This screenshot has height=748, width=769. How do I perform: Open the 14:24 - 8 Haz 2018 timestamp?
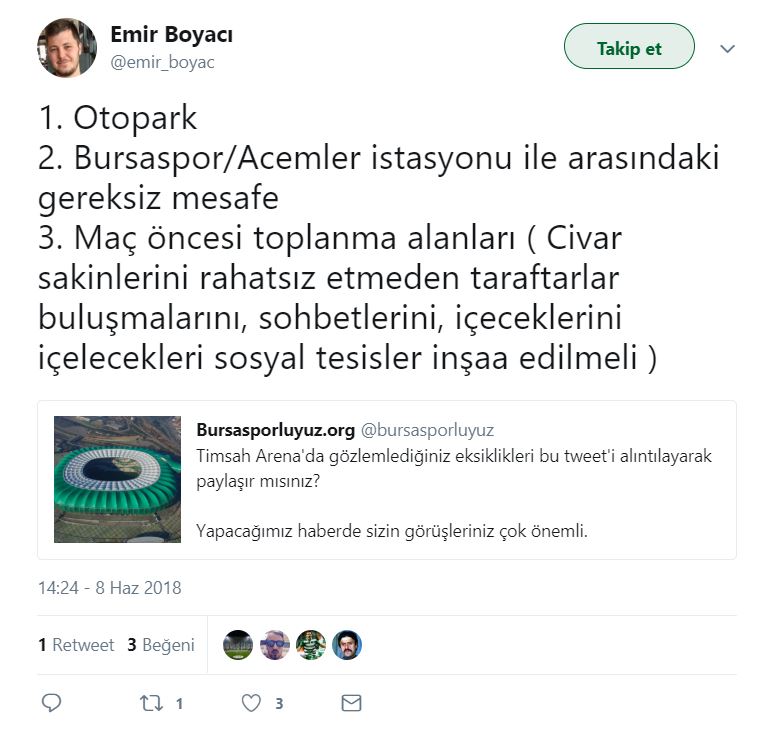pyautogui.click(x=110, y=588)
